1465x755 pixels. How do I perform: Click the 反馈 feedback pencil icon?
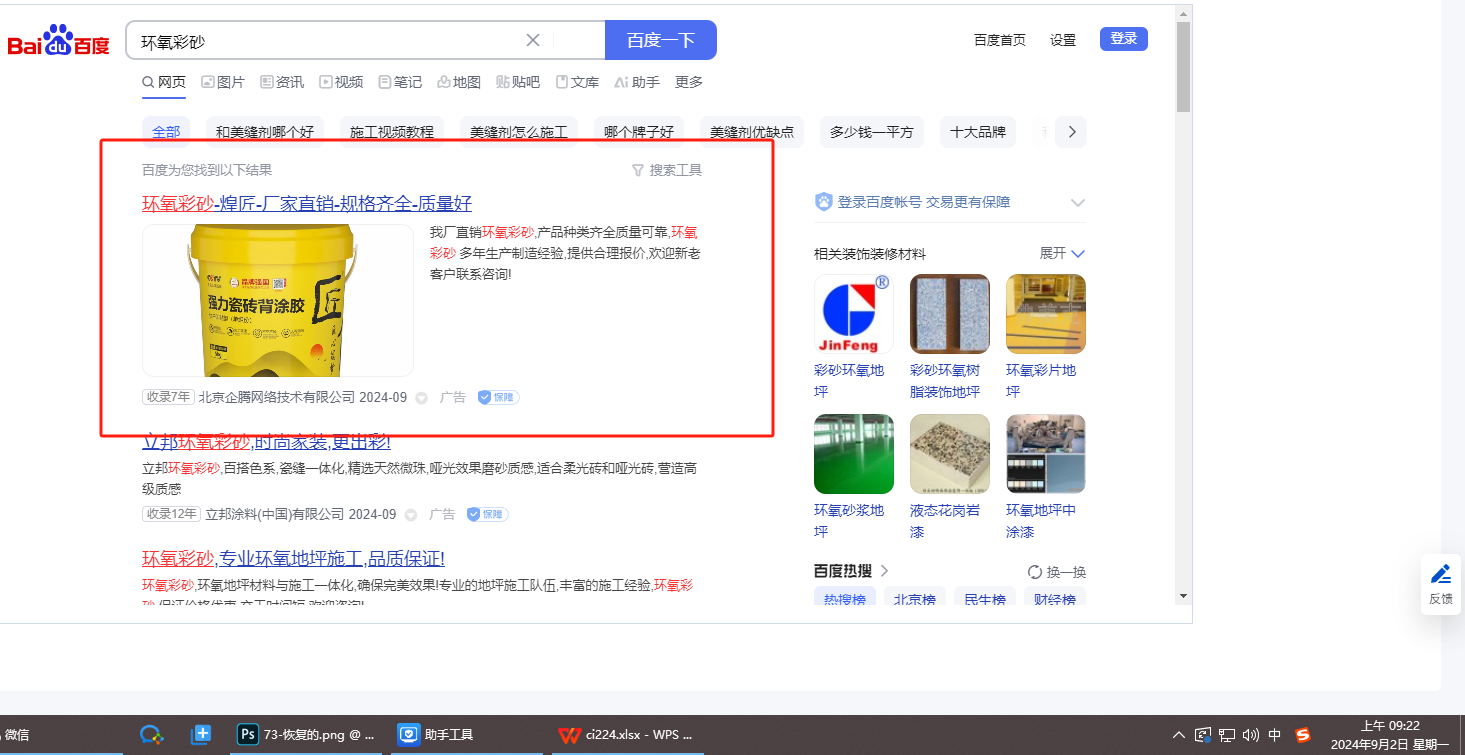tap(1441, 574)
